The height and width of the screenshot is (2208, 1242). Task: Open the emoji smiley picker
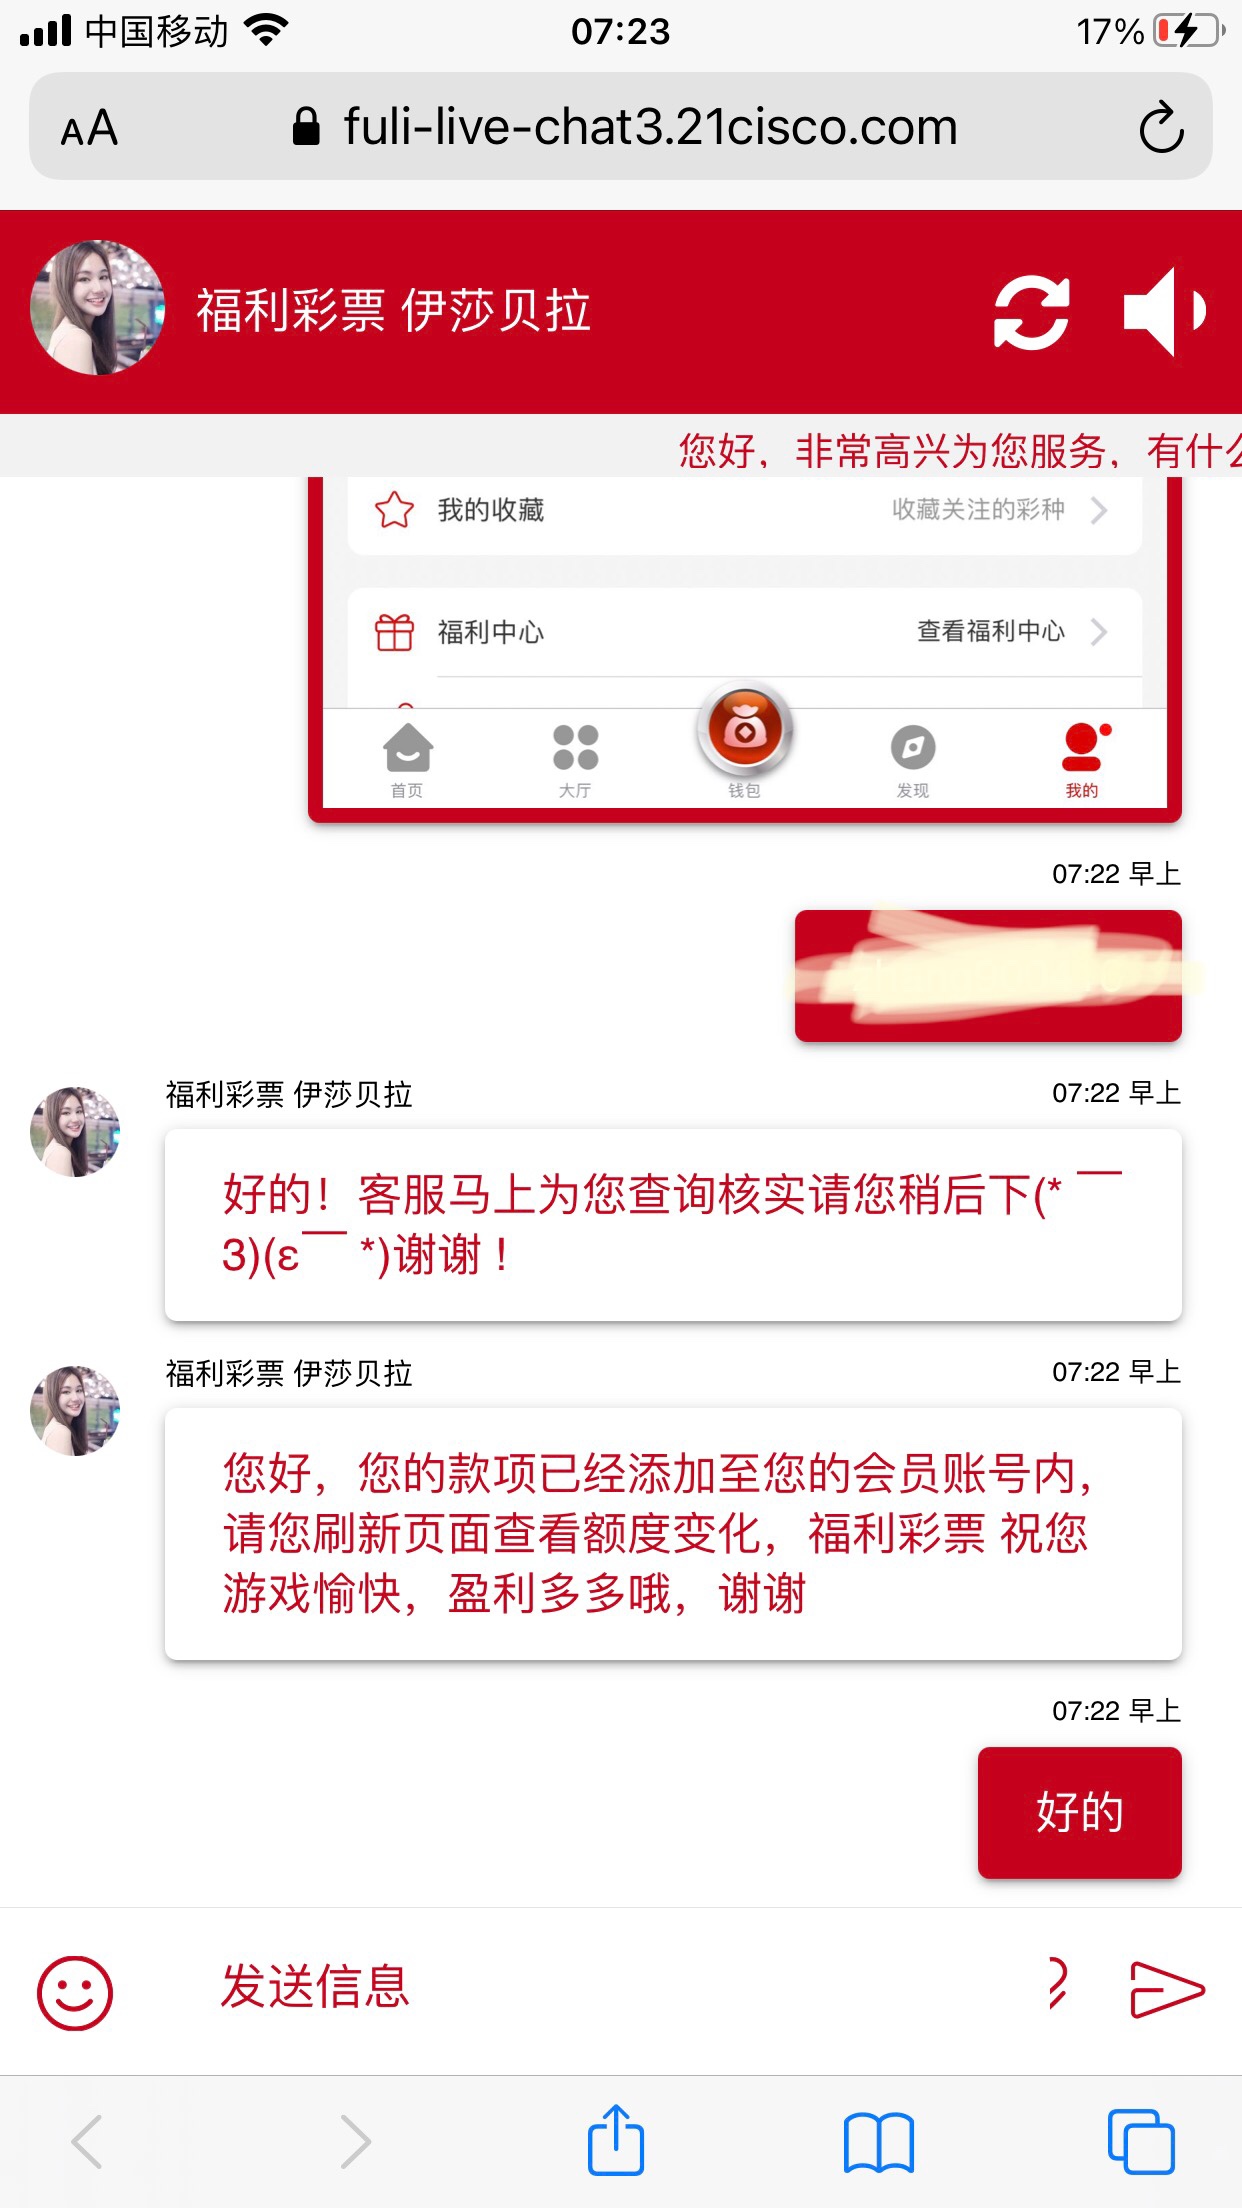[x=75, y=1992]
